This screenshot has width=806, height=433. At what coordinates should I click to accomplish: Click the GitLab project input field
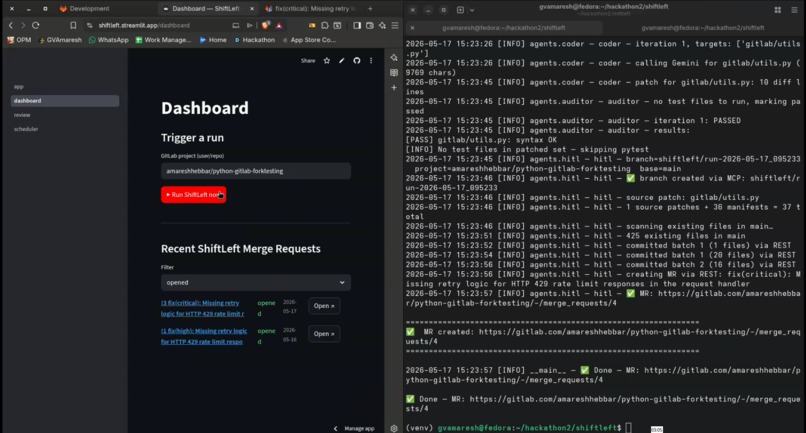(255, 171)
